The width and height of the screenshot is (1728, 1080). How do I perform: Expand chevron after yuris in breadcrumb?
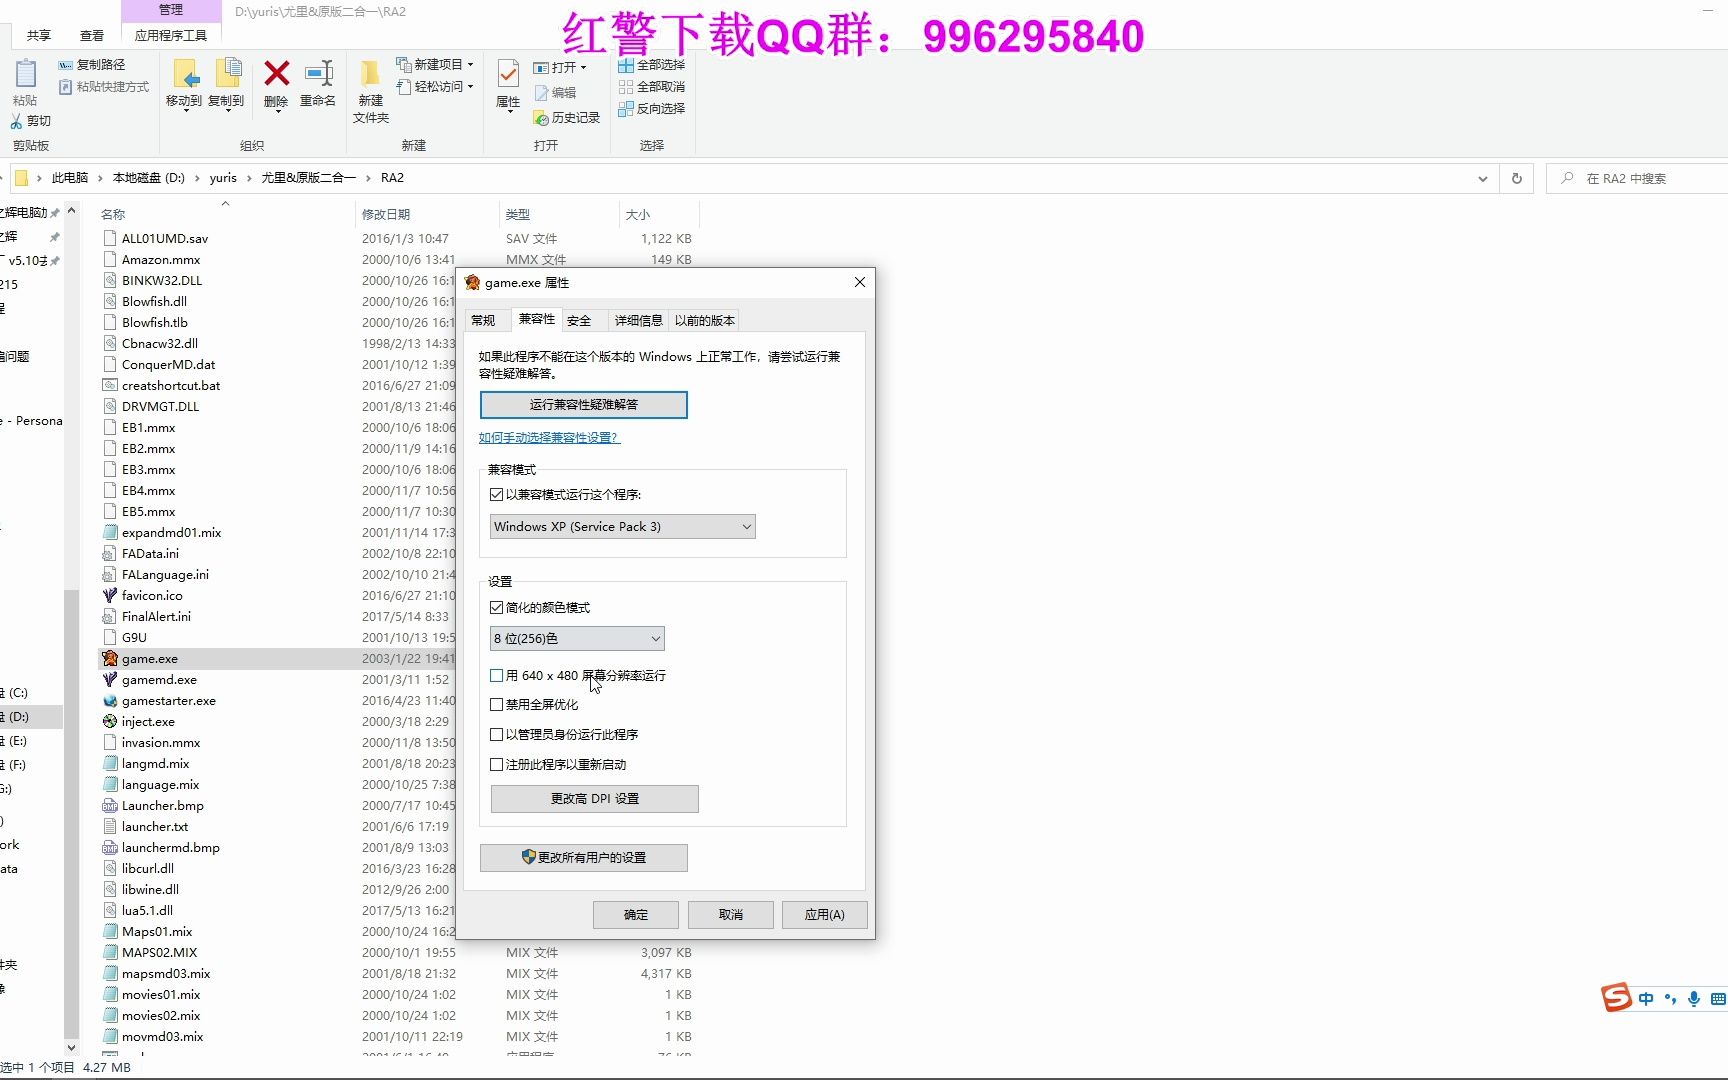[x=249, y=178]
